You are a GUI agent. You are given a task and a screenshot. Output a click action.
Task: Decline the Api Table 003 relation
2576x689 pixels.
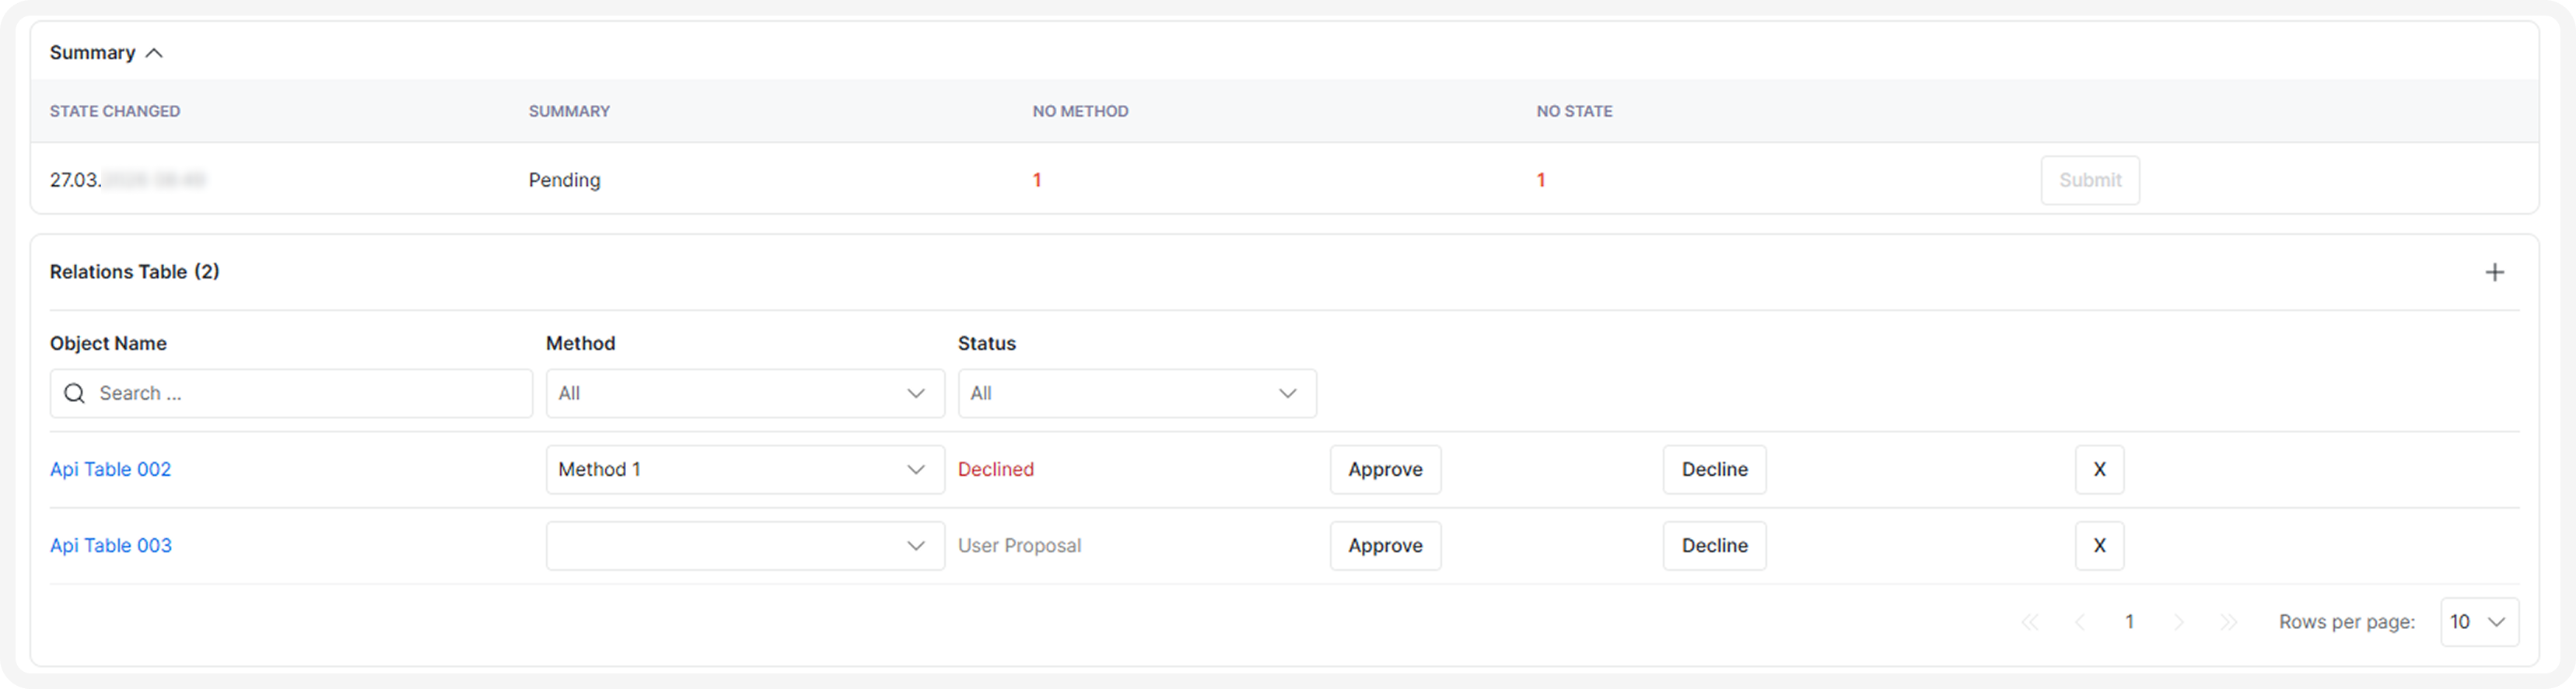[1714, 545]
